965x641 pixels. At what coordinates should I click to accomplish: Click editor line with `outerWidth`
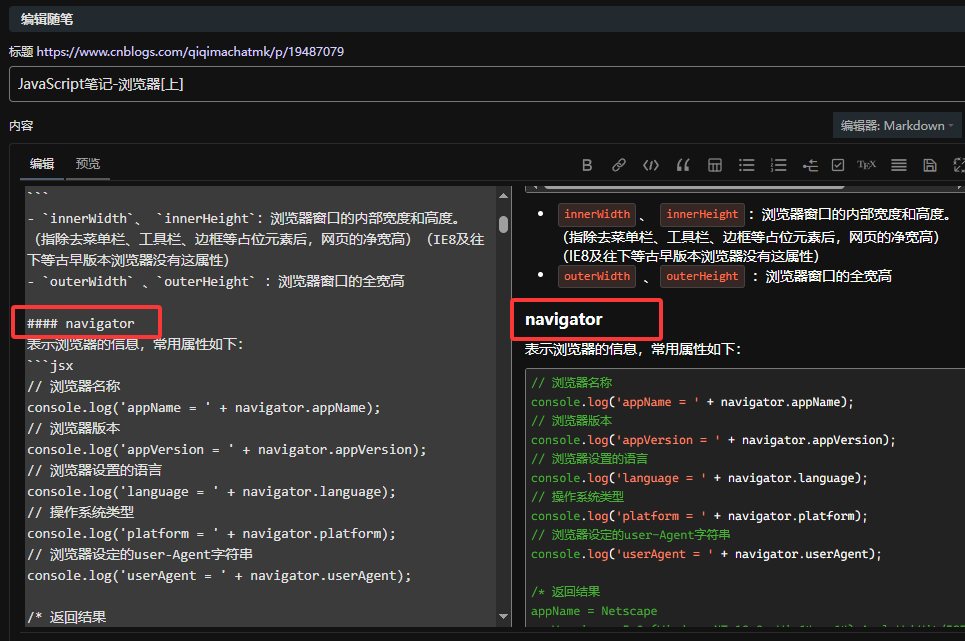215,282
